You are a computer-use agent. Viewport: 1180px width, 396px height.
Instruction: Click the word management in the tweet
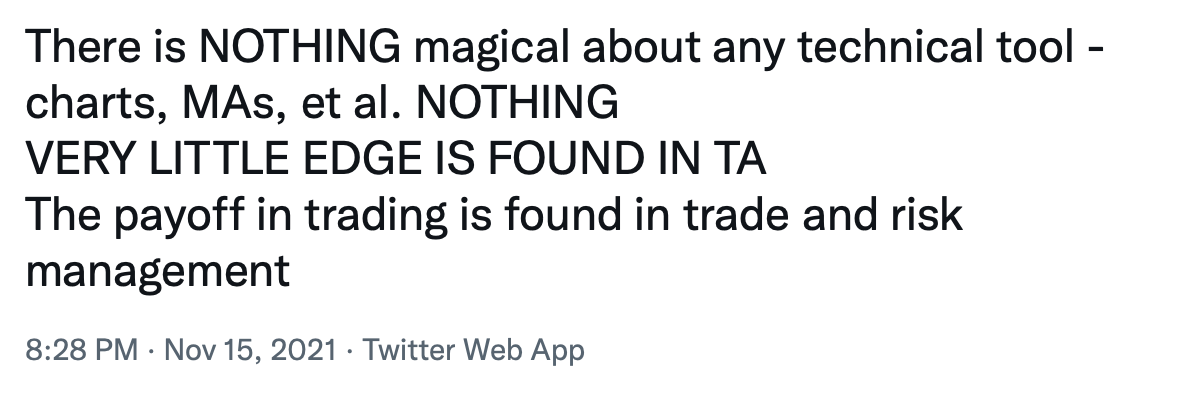(157, 272)
